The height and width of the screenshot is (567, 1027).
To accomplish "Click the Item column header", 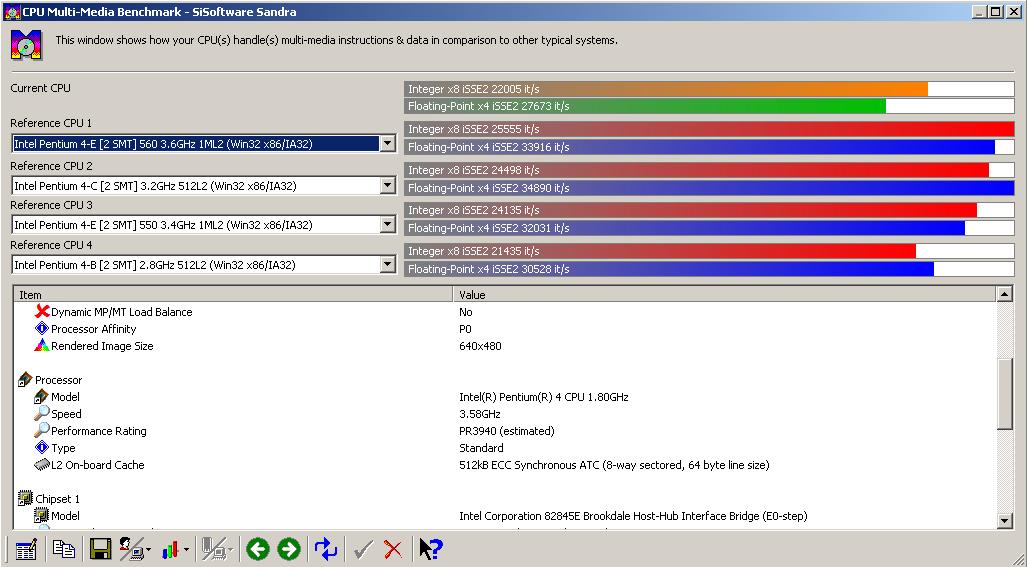I will click(x=233, y=295).
